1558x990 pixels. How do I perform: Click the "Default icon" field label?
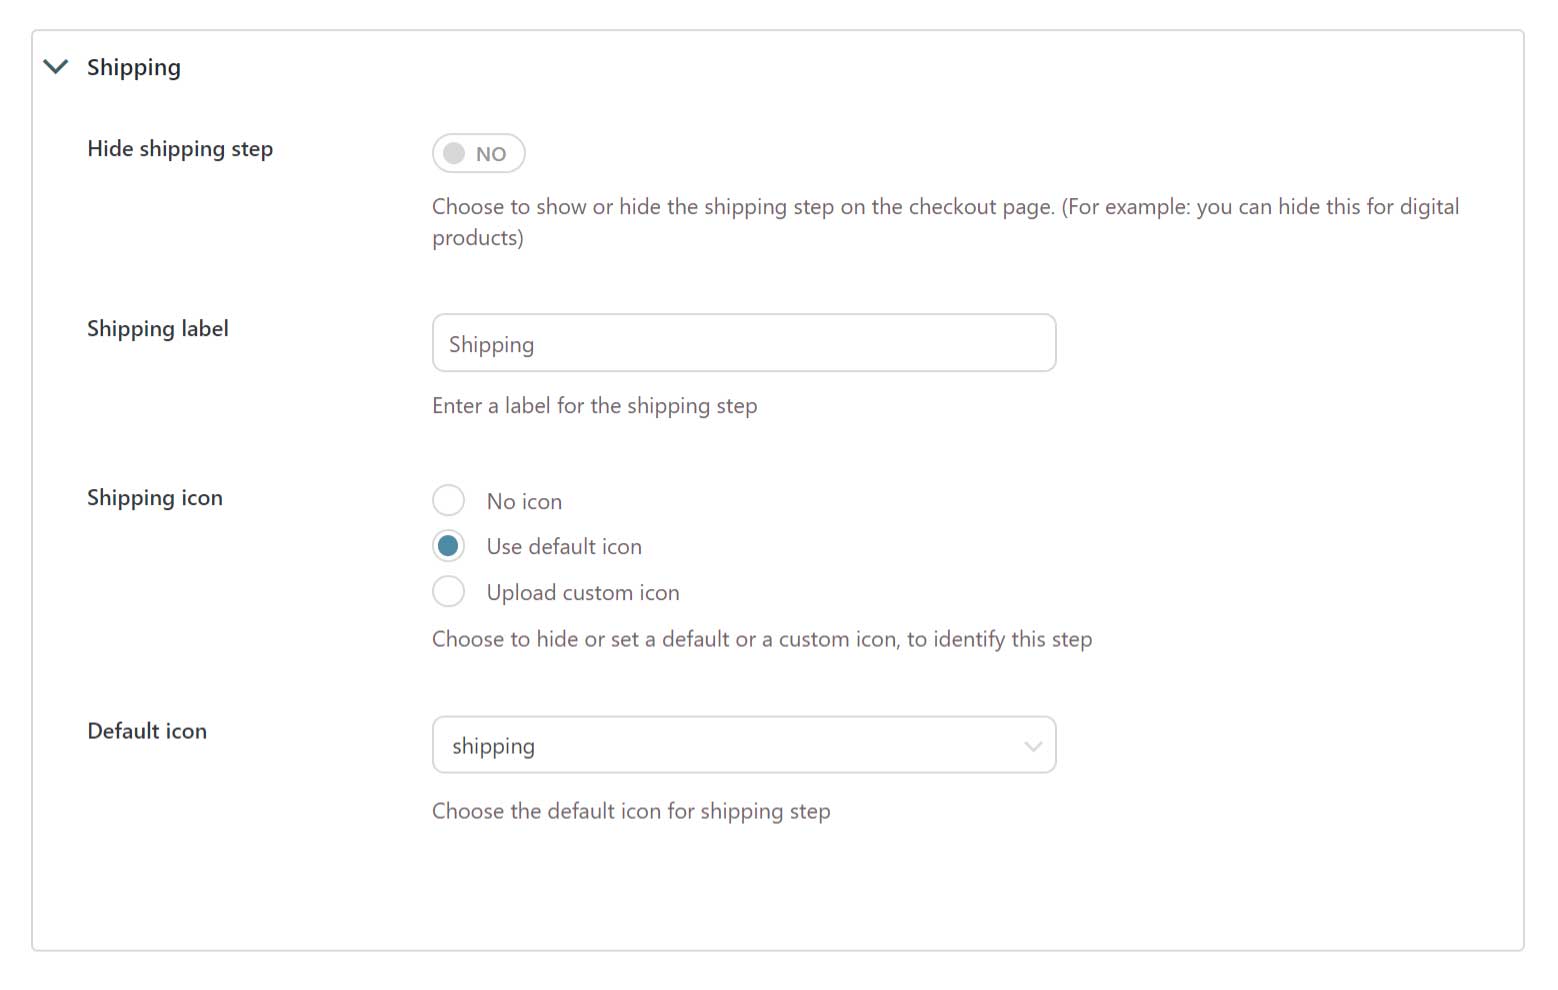coord(147,731)
